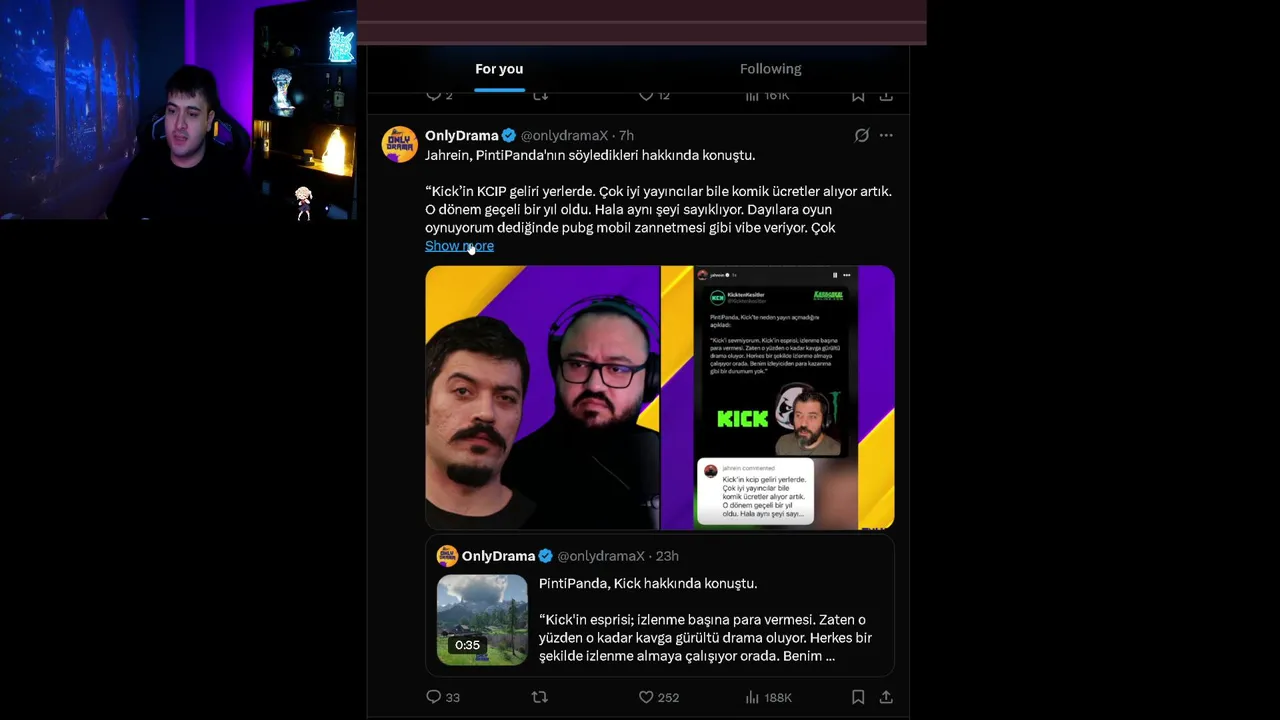The image size is (1280, 720).
Task: Like the post with 252 likes
Action: point(658,697)
